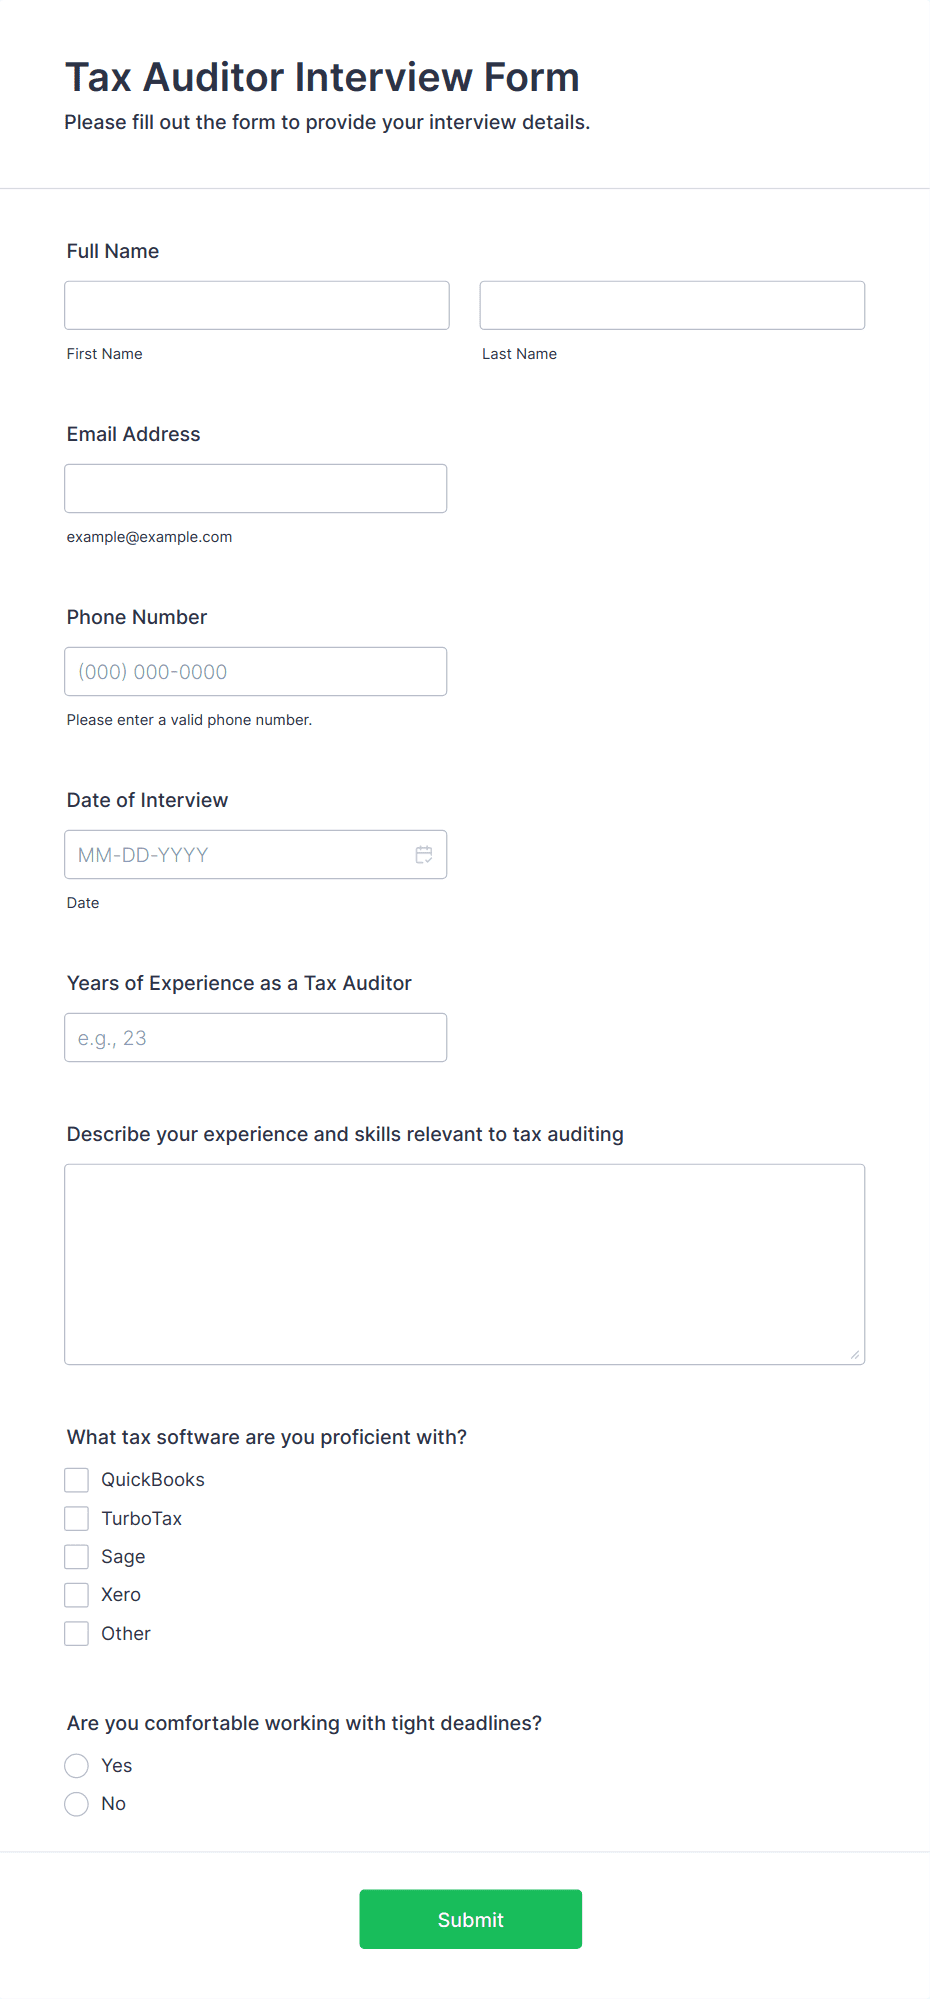This screenshot has width=930, height=1999.
Task: Check the TurboTax checkbox
Action: pos(77,1518)
